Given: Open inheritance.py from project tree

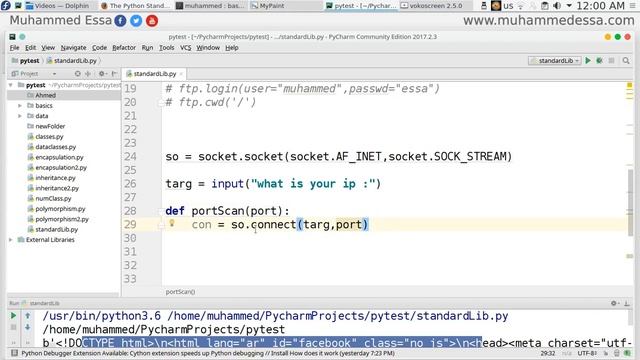Looking at the screenshot, I should click(x=51, y=178).
